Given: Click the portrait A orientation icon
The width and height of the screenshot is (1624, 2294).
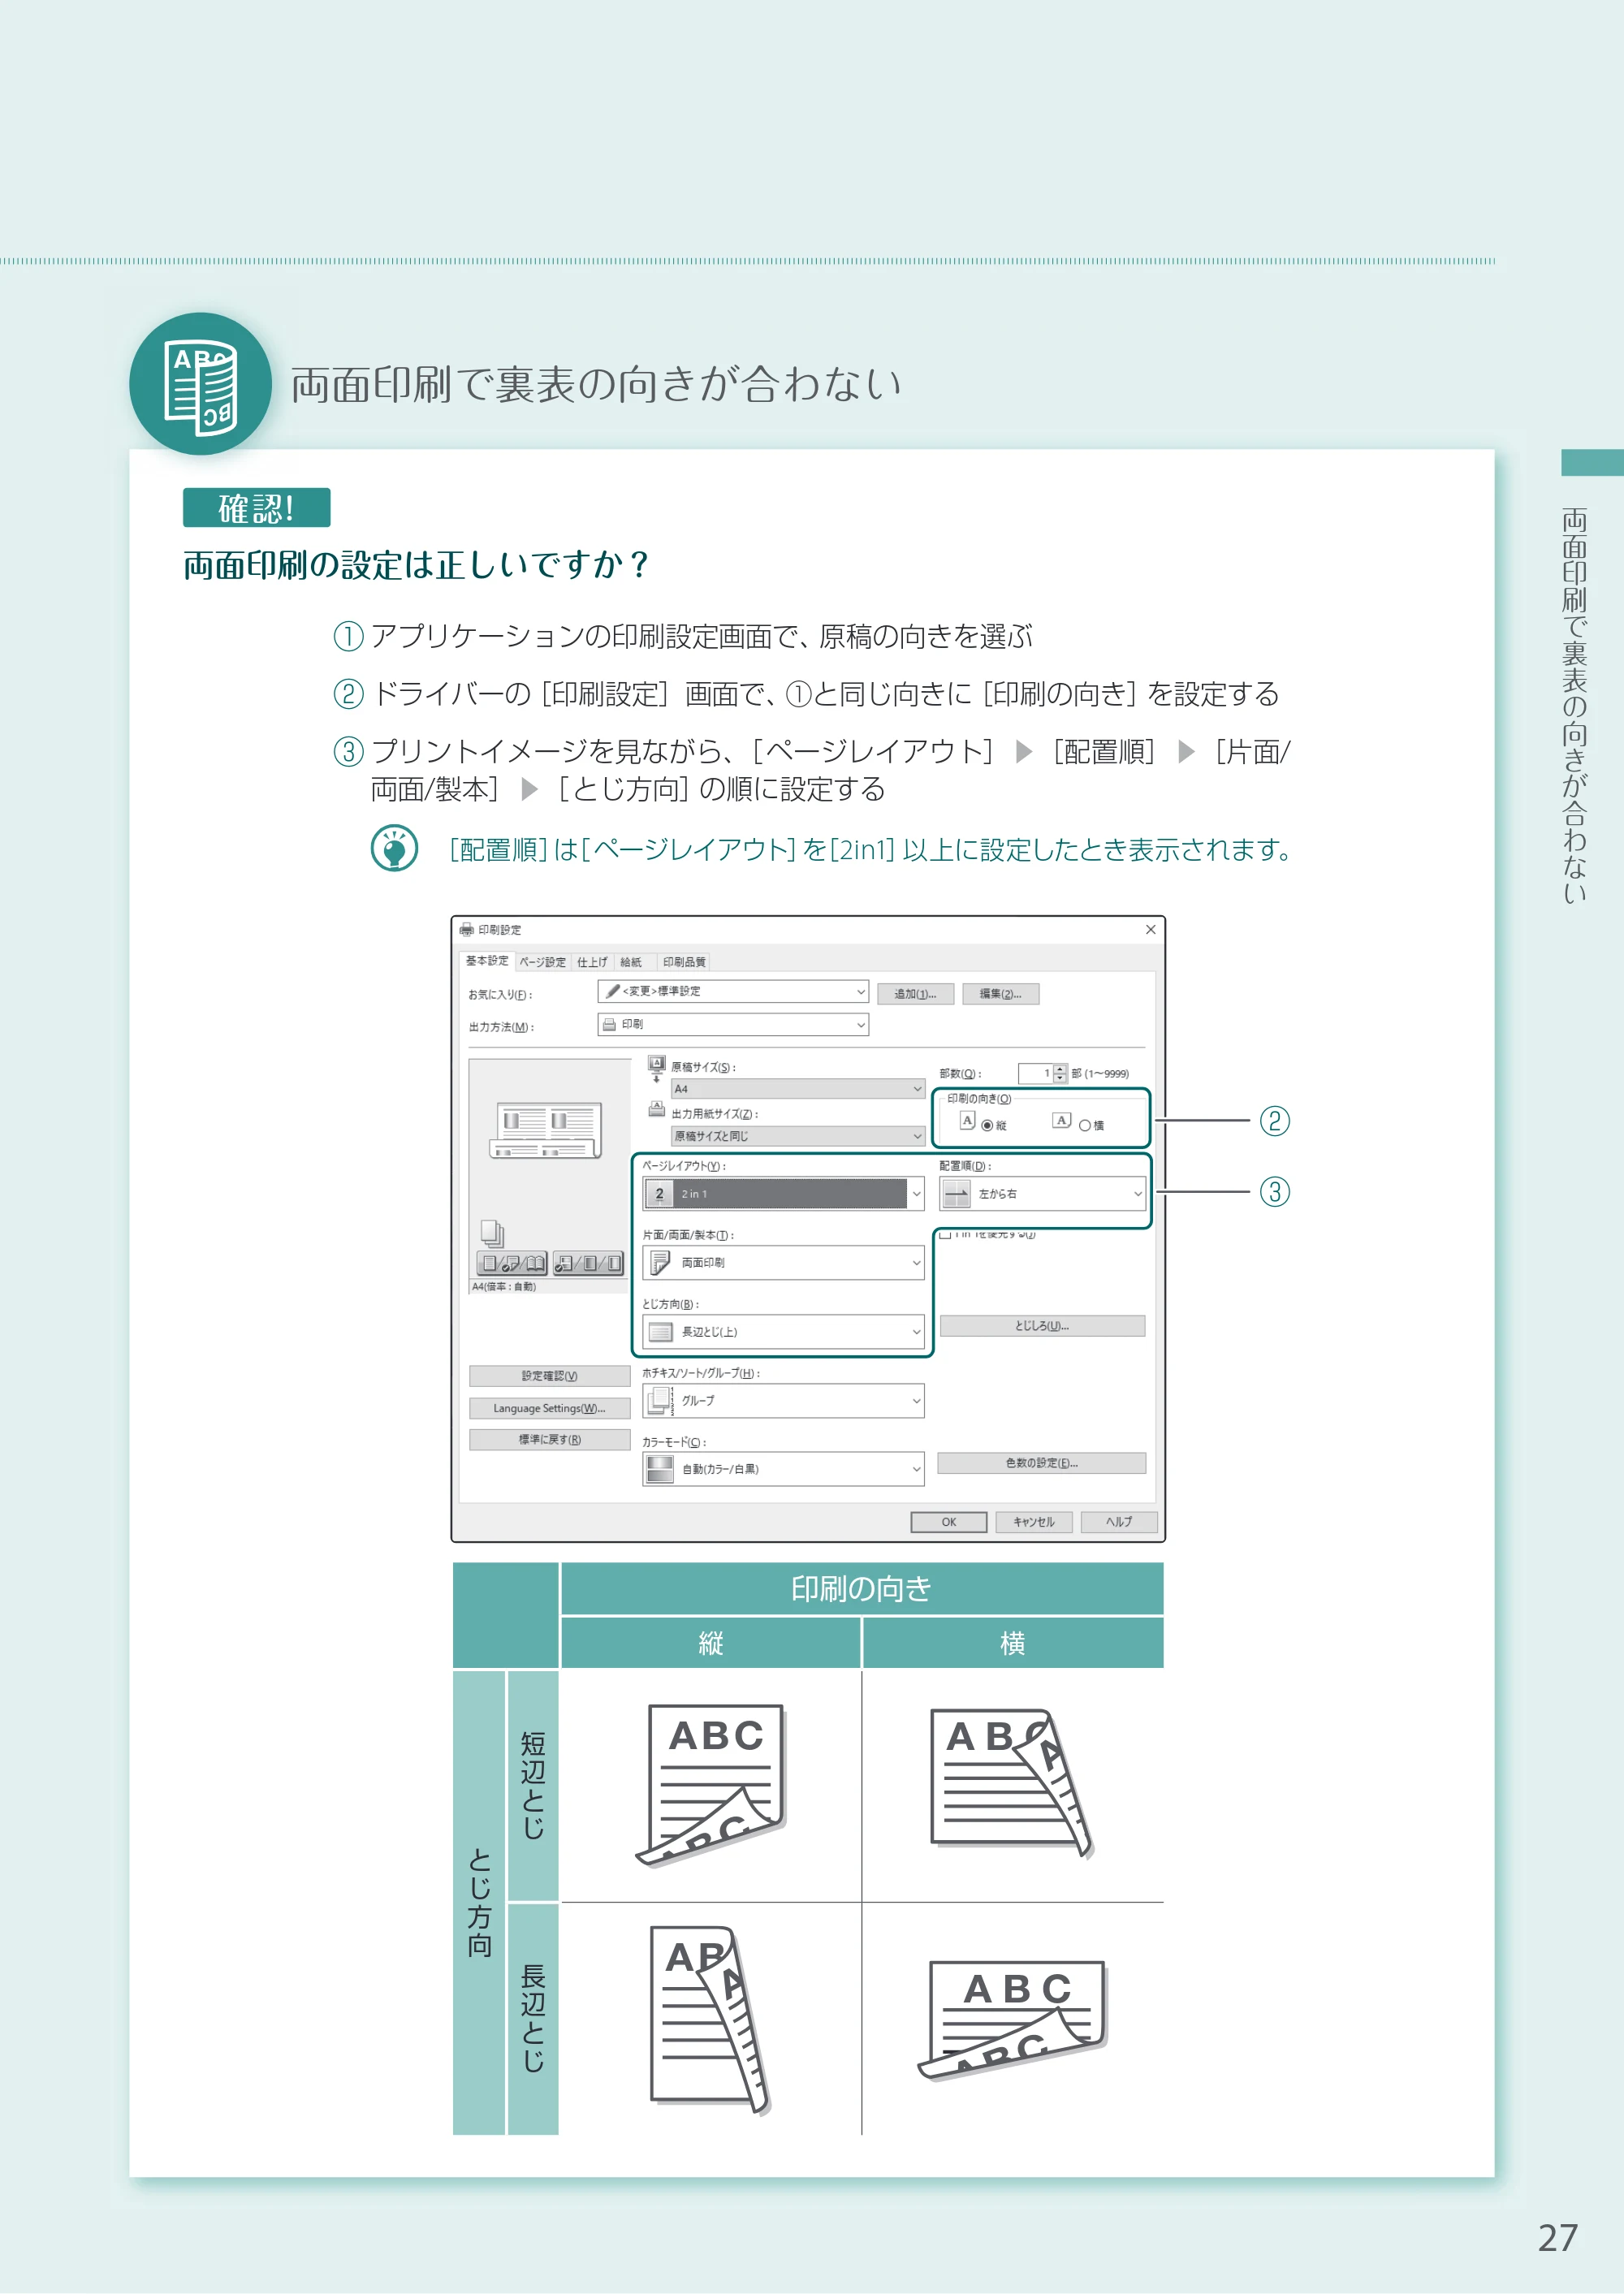Looking at the screenshot, I should point(967,1121).
